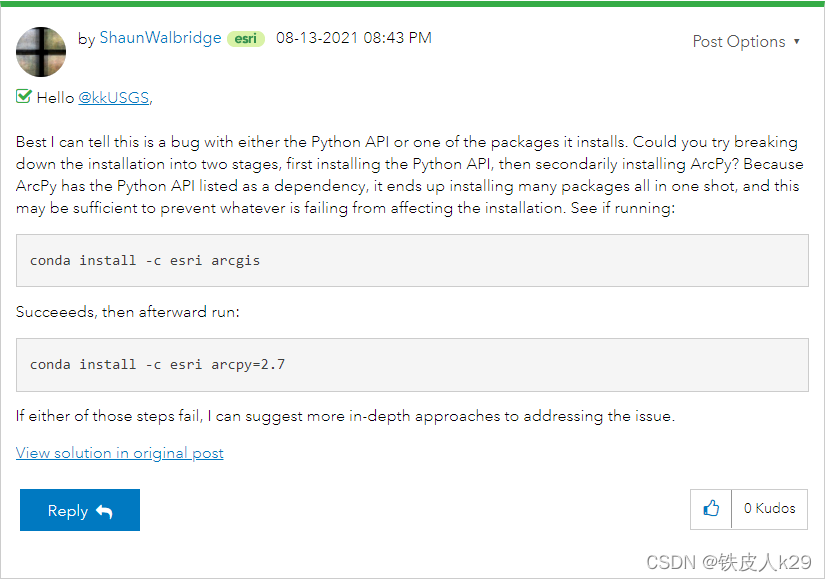Screen dimensions: 827x582
Task: Select the kudos thumb outline icon
Action: tap(710, 509)
